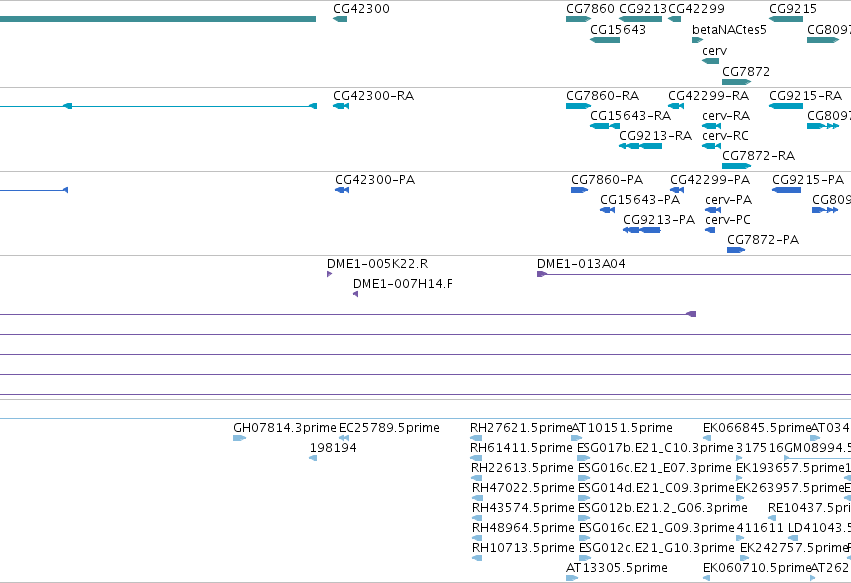
Task: Click the betaNACtes5 gene label
Action: [x=729, y=29]
